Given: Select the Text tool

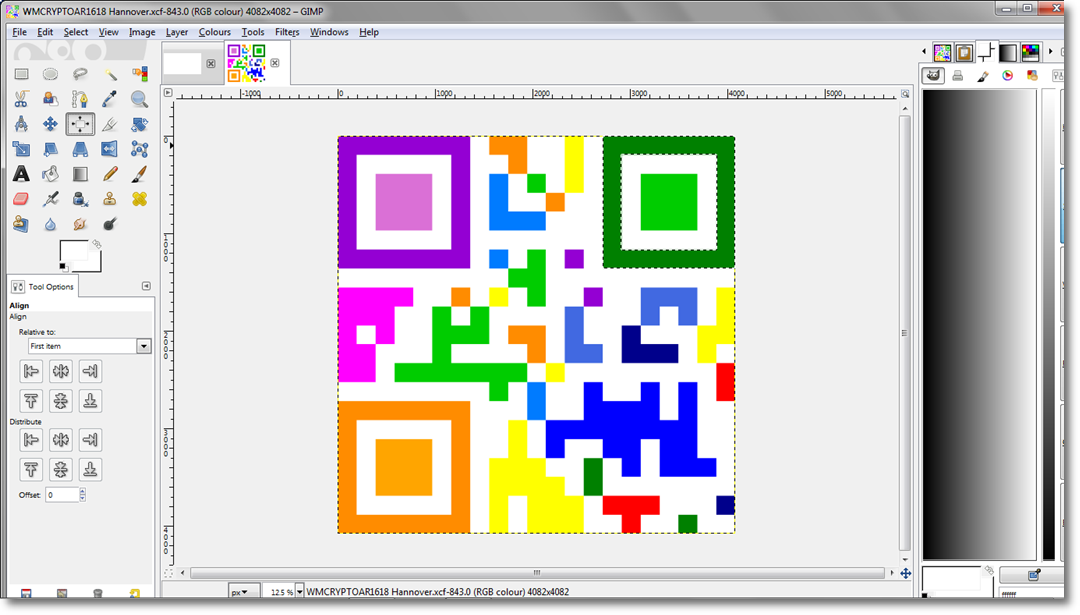Looking at the screenshot, I should tap(21, 174).
